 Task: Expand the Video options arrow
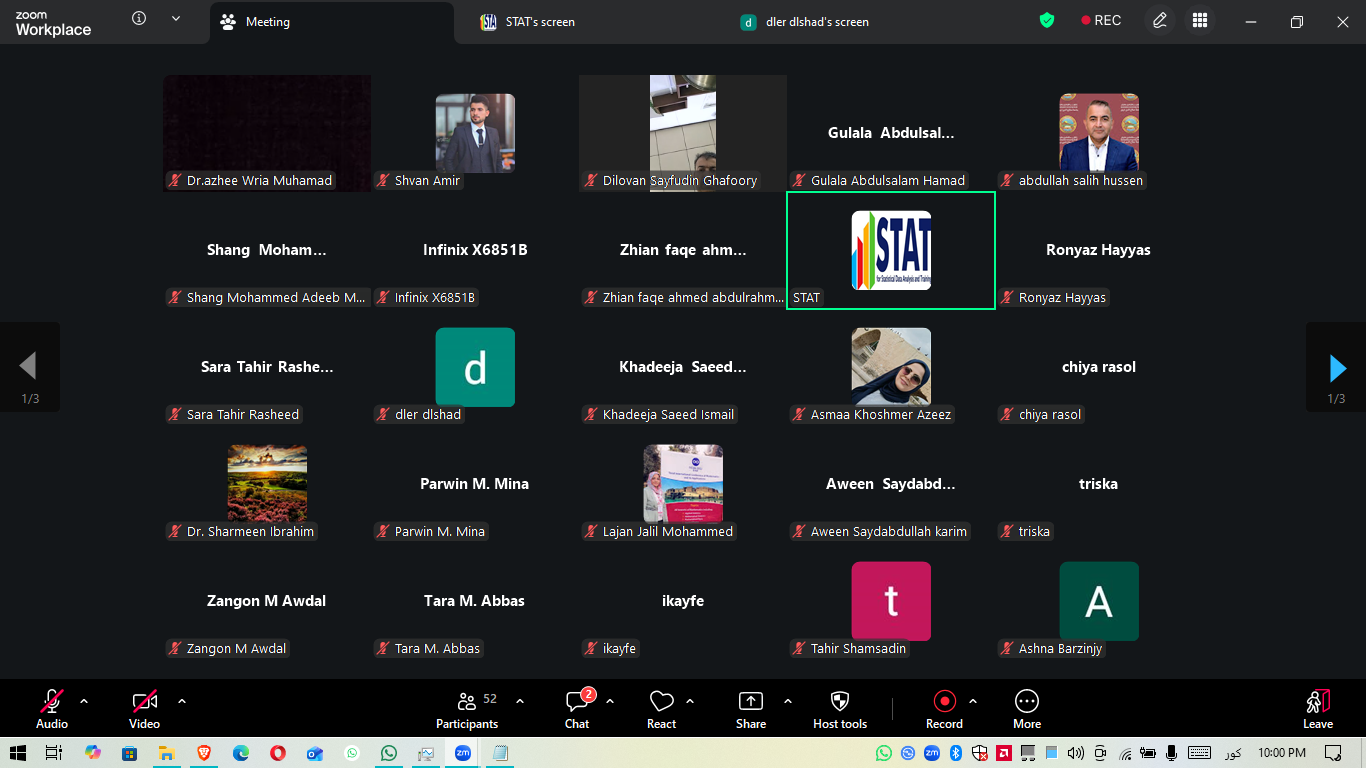pos(182,701)
